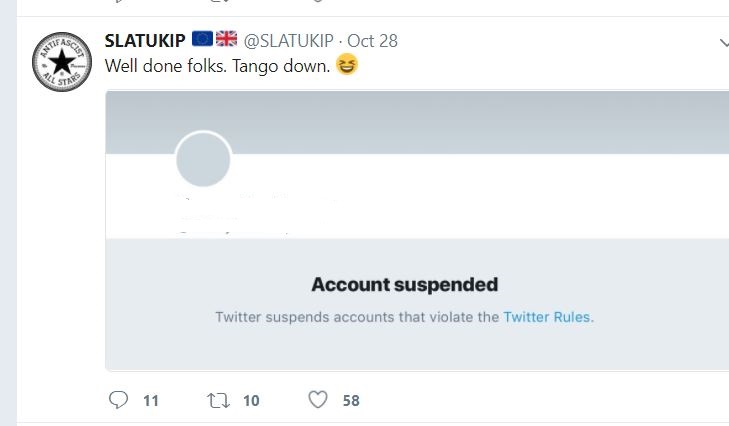Click the retweet count 10
Screen dimensions: 729x426
[x=250, y=401]
